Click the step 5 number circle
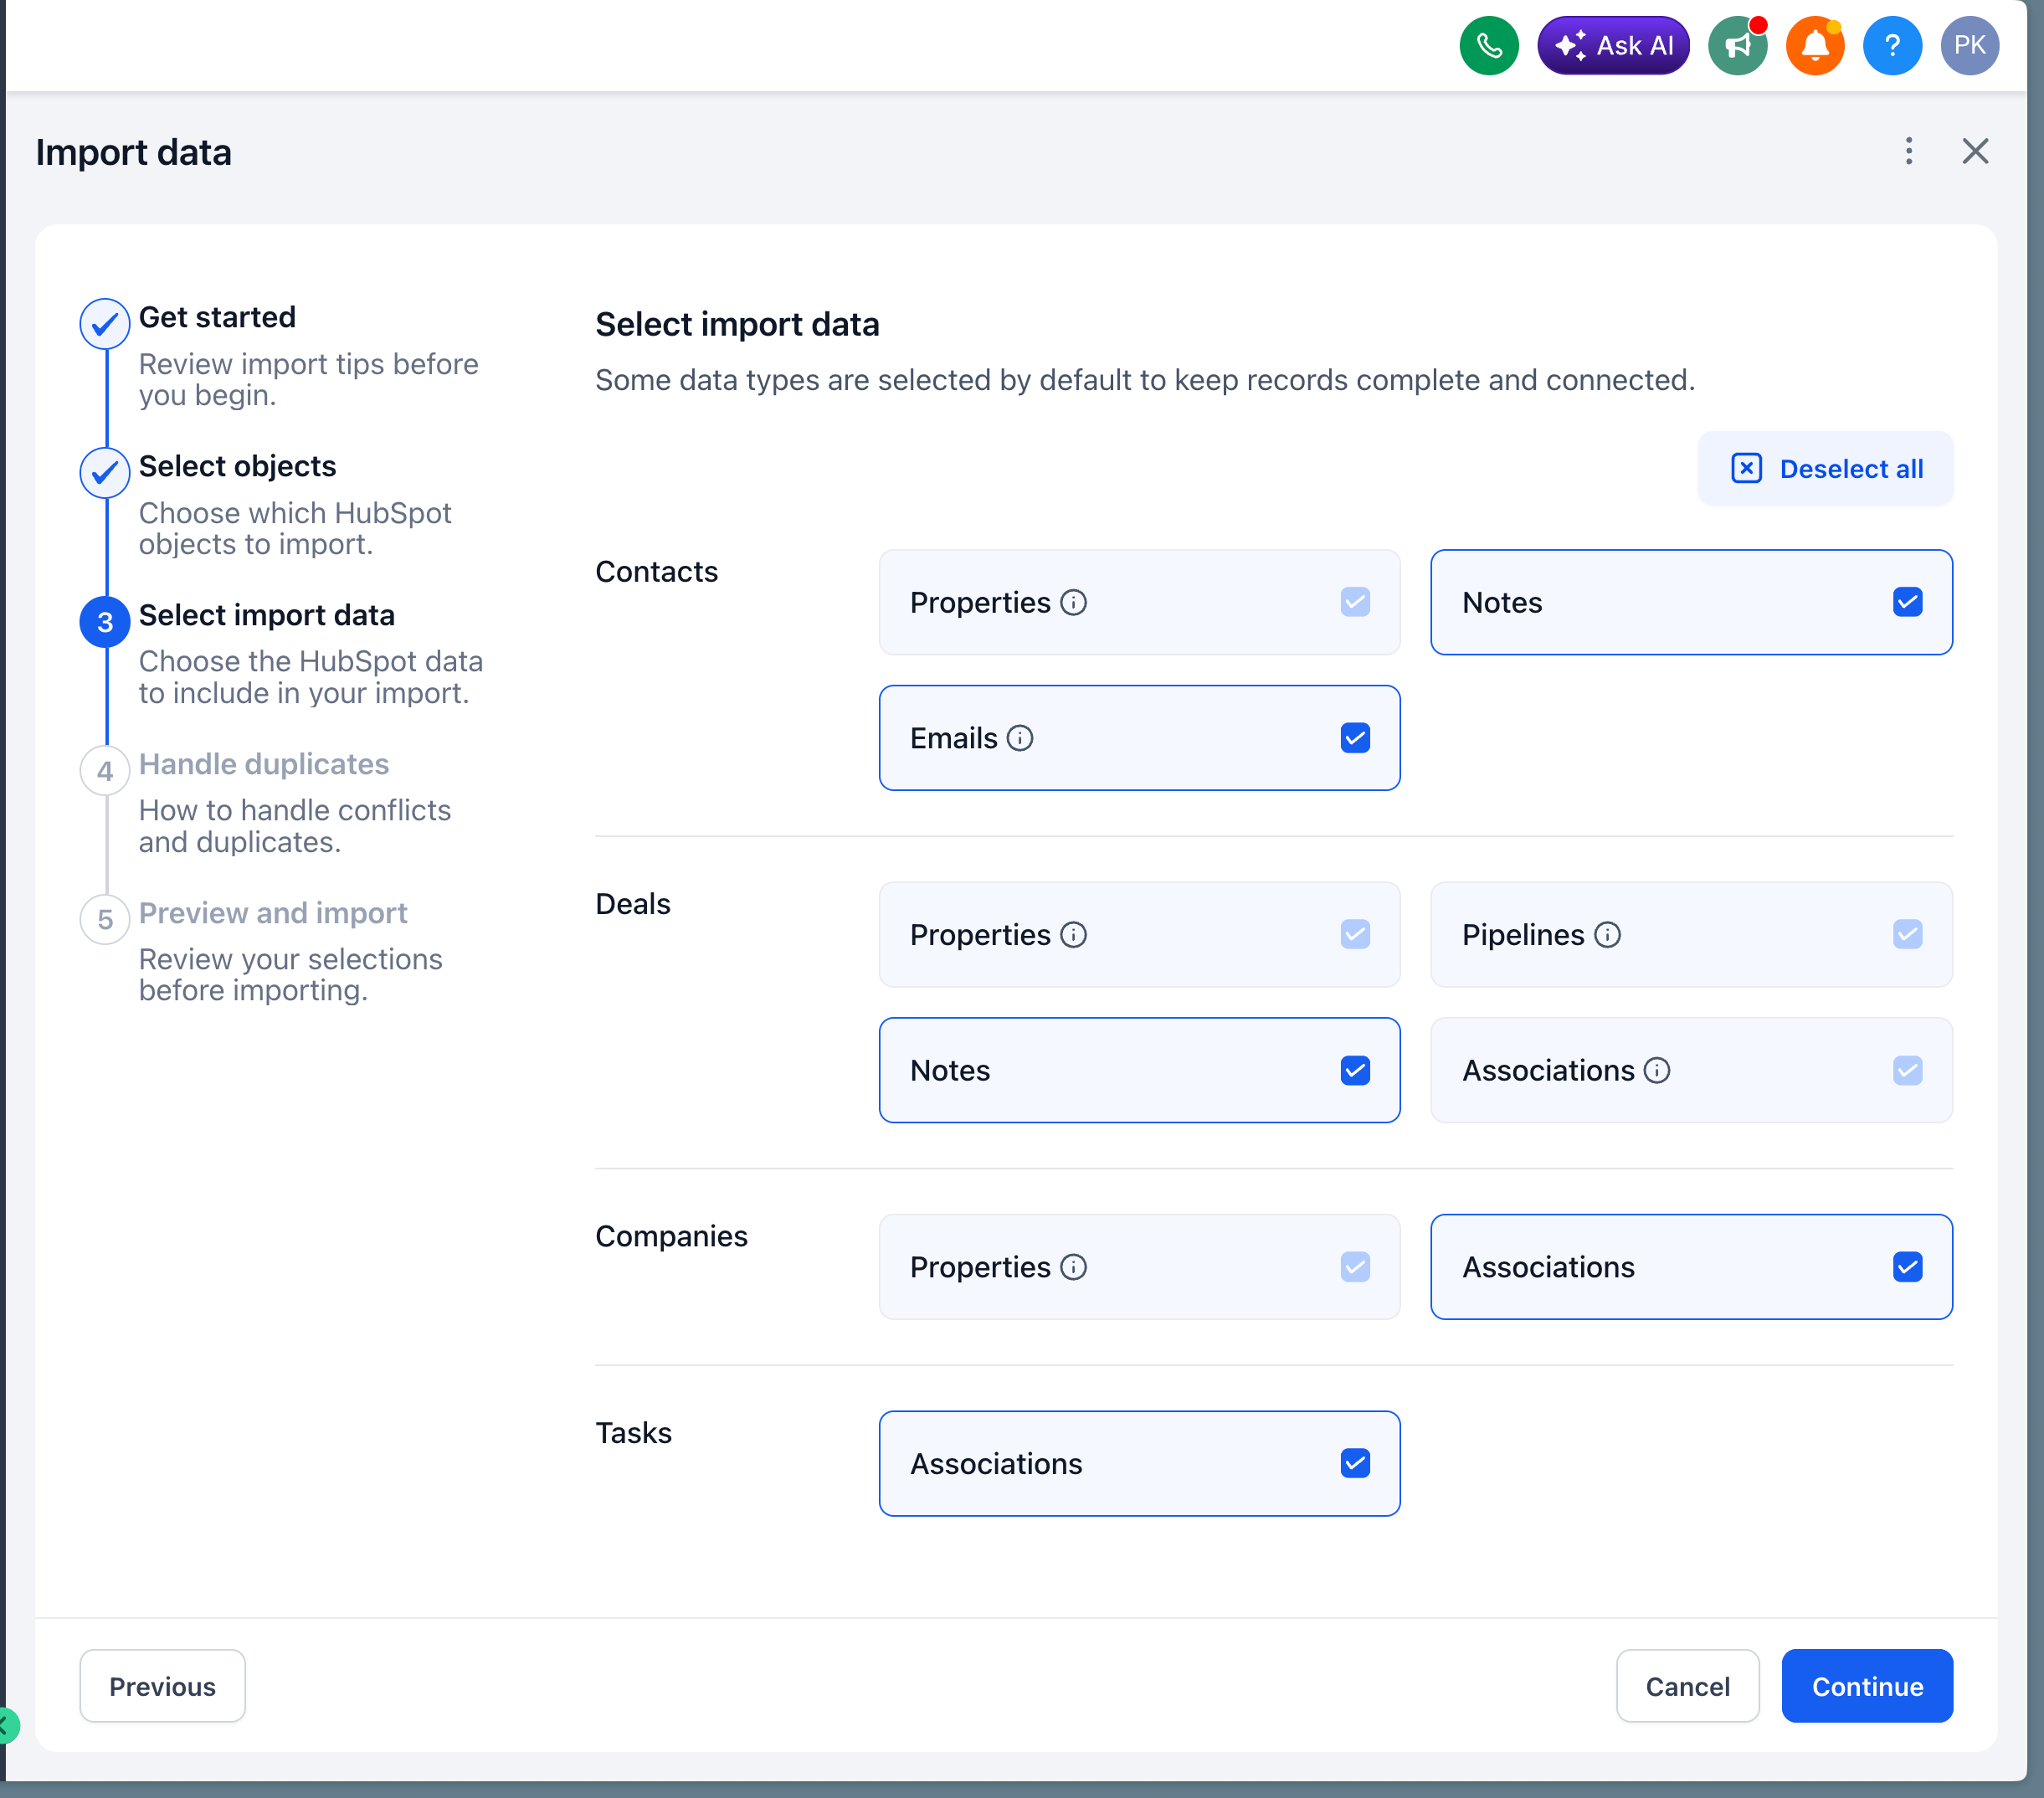The image size is (2044, 1798). [x=105, y=920]
